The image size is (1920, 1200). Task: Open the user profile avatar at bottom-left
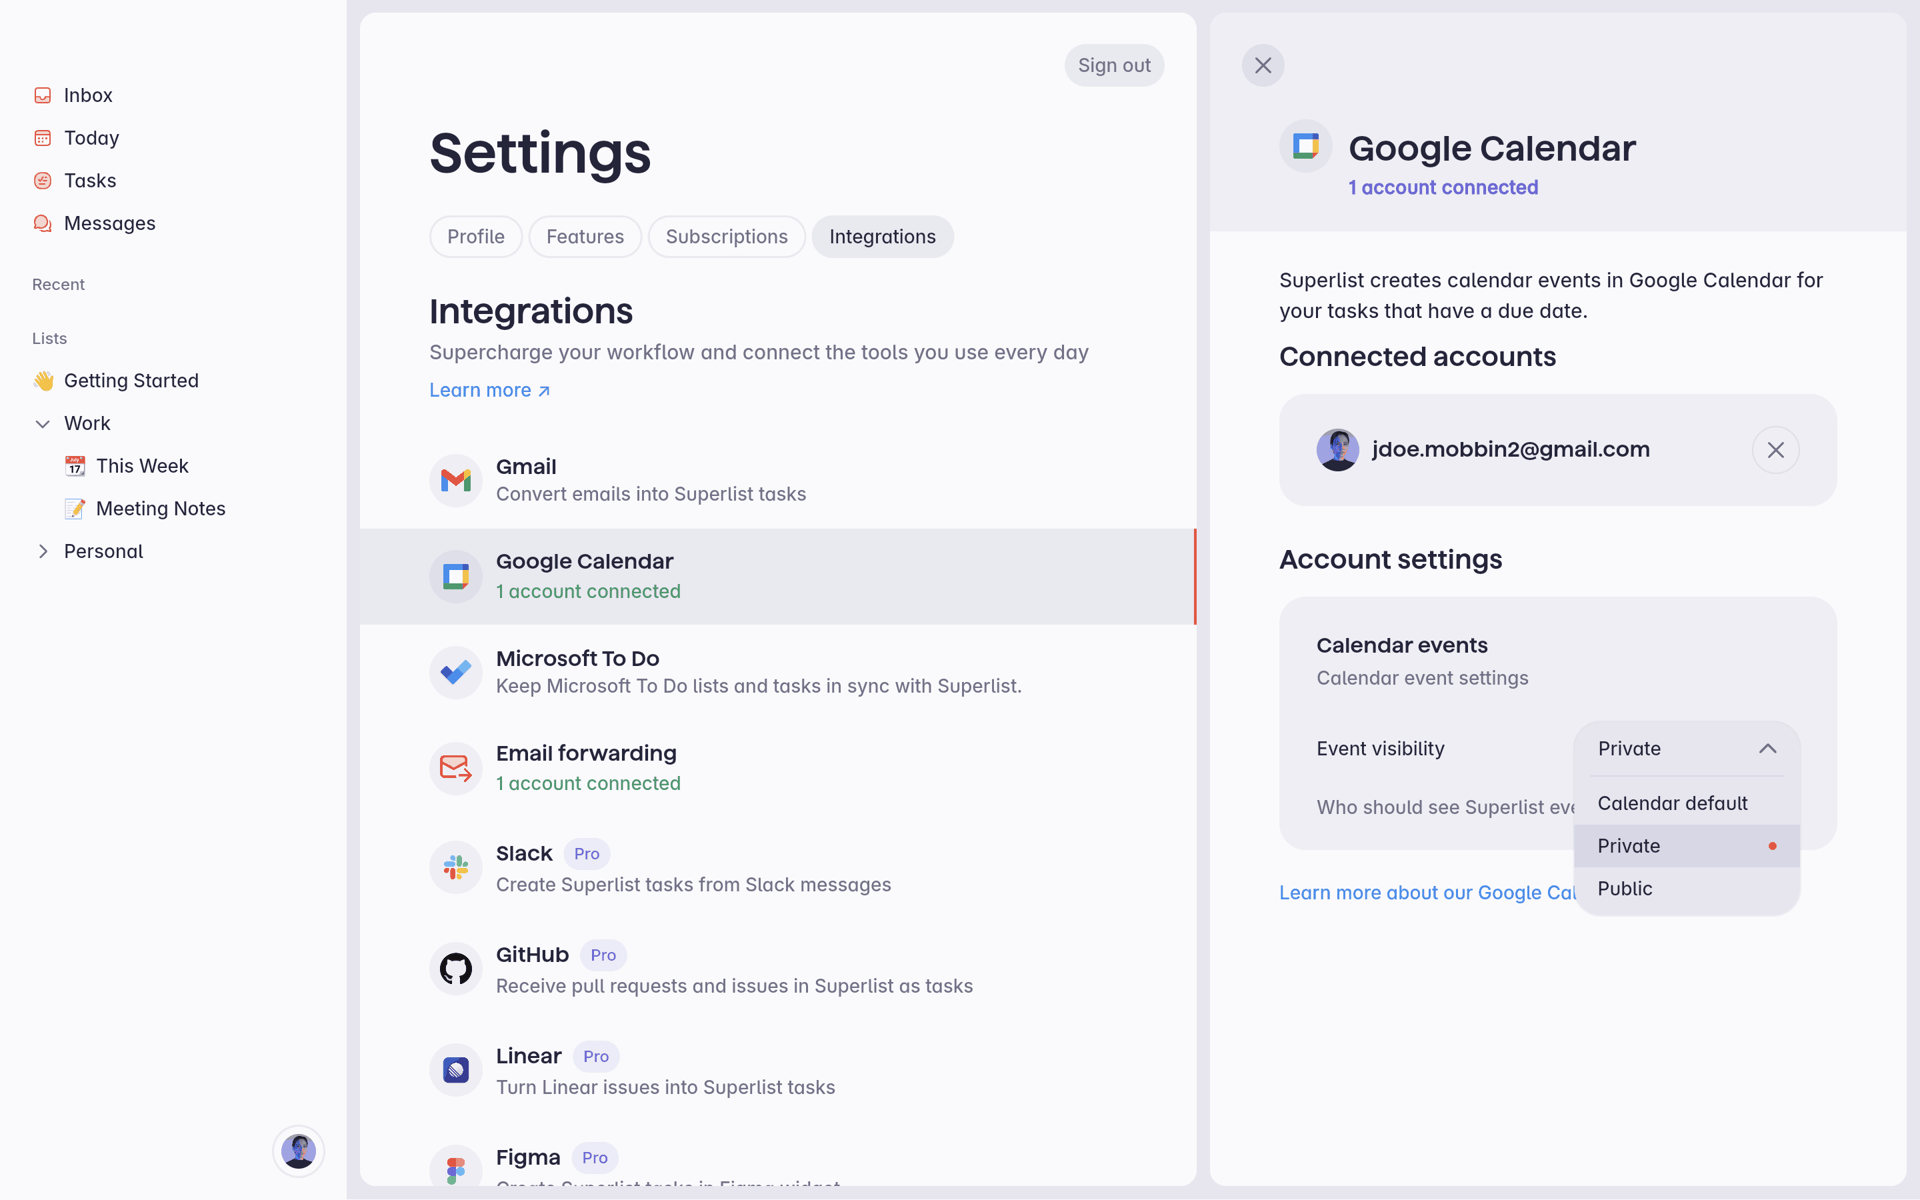pyautogui.click(x=298, y=1151)
